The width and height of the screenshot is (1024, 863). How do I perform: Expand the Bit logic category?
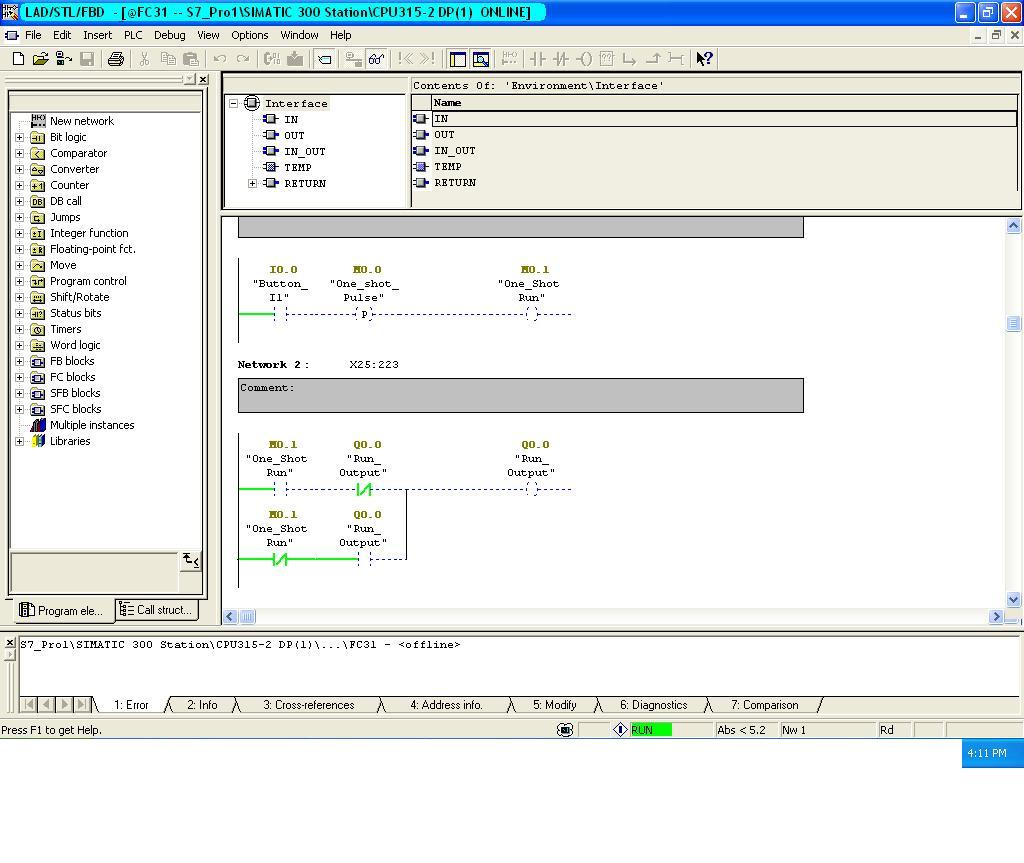pyautogui.click(x=18, y=137)
